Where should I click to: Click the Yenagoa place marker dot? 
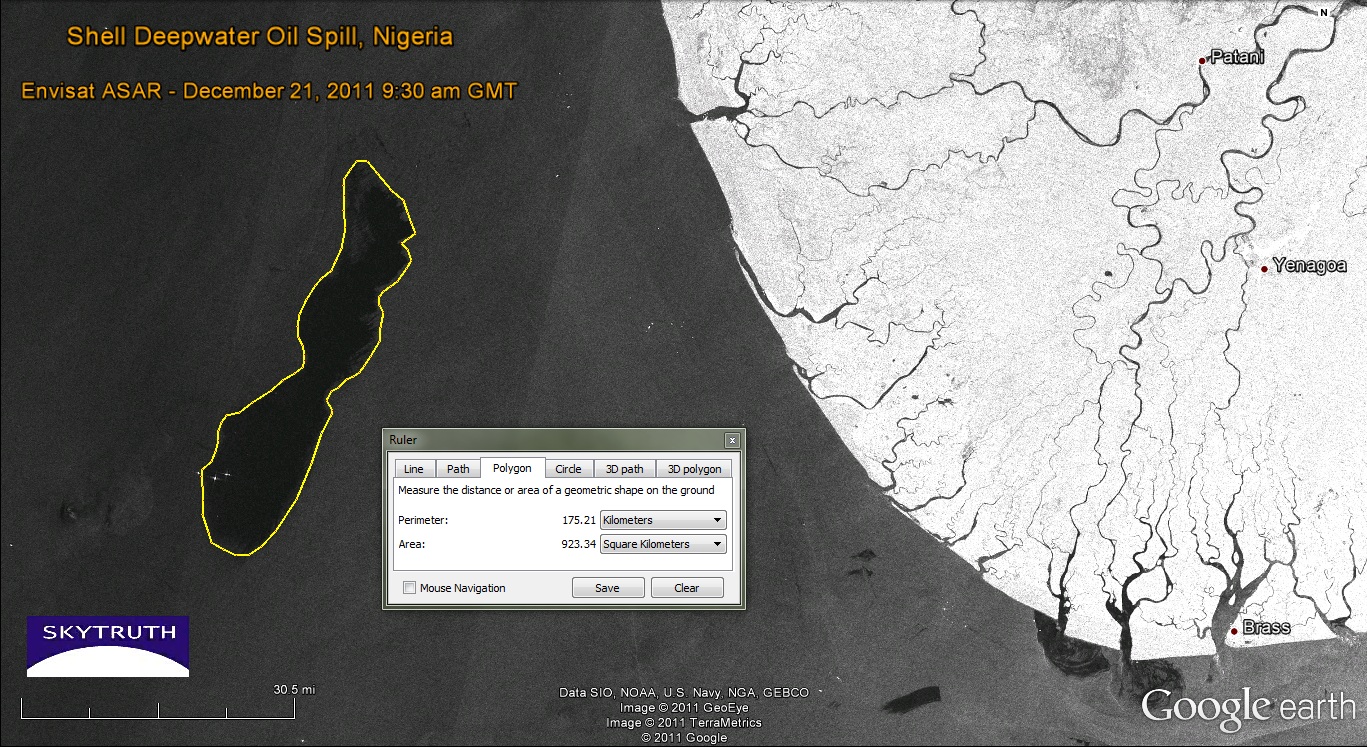(x=1264, y=268)
